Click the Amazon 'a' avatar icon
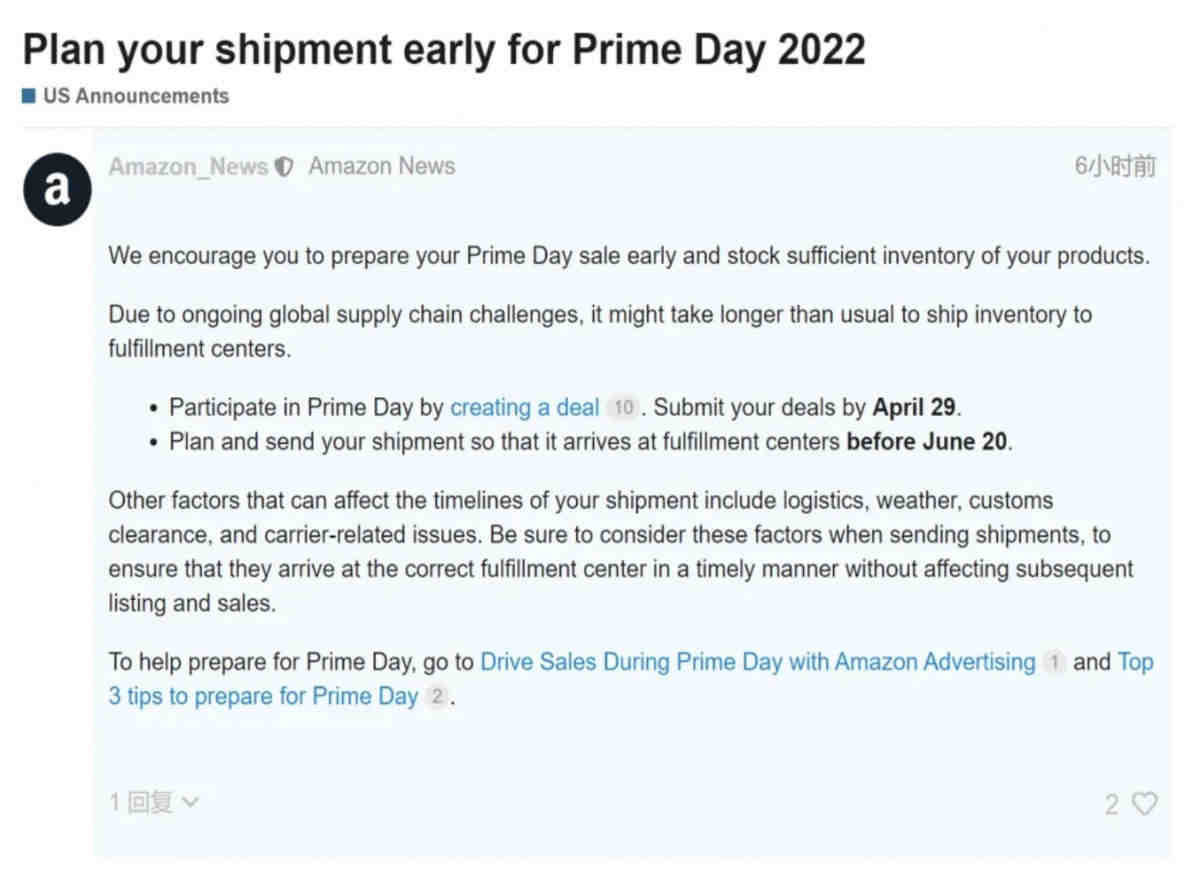This screenshot has height=879, width=1200. (58, 189)
